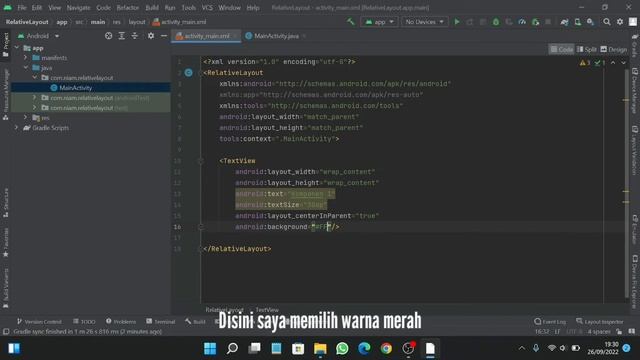Toggle the Emulator tool window on right edge
This screenshot has height=360, width=640.
635,229
